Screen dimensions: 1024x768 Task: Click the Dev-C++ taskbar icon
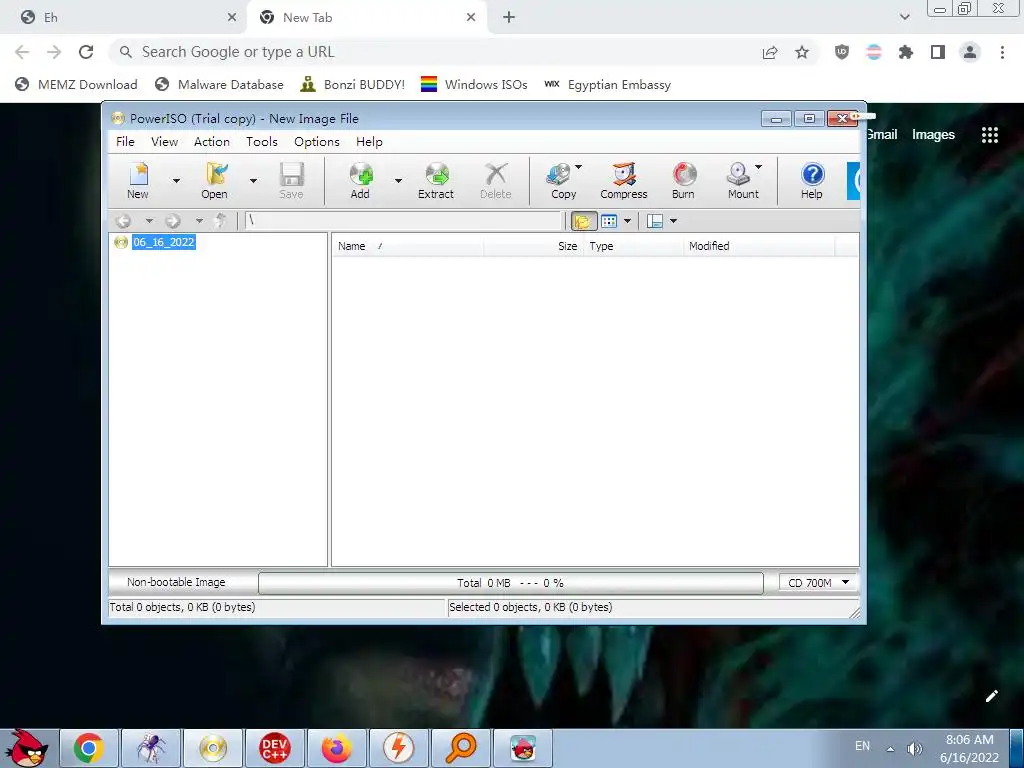click(x=274, y=748)
